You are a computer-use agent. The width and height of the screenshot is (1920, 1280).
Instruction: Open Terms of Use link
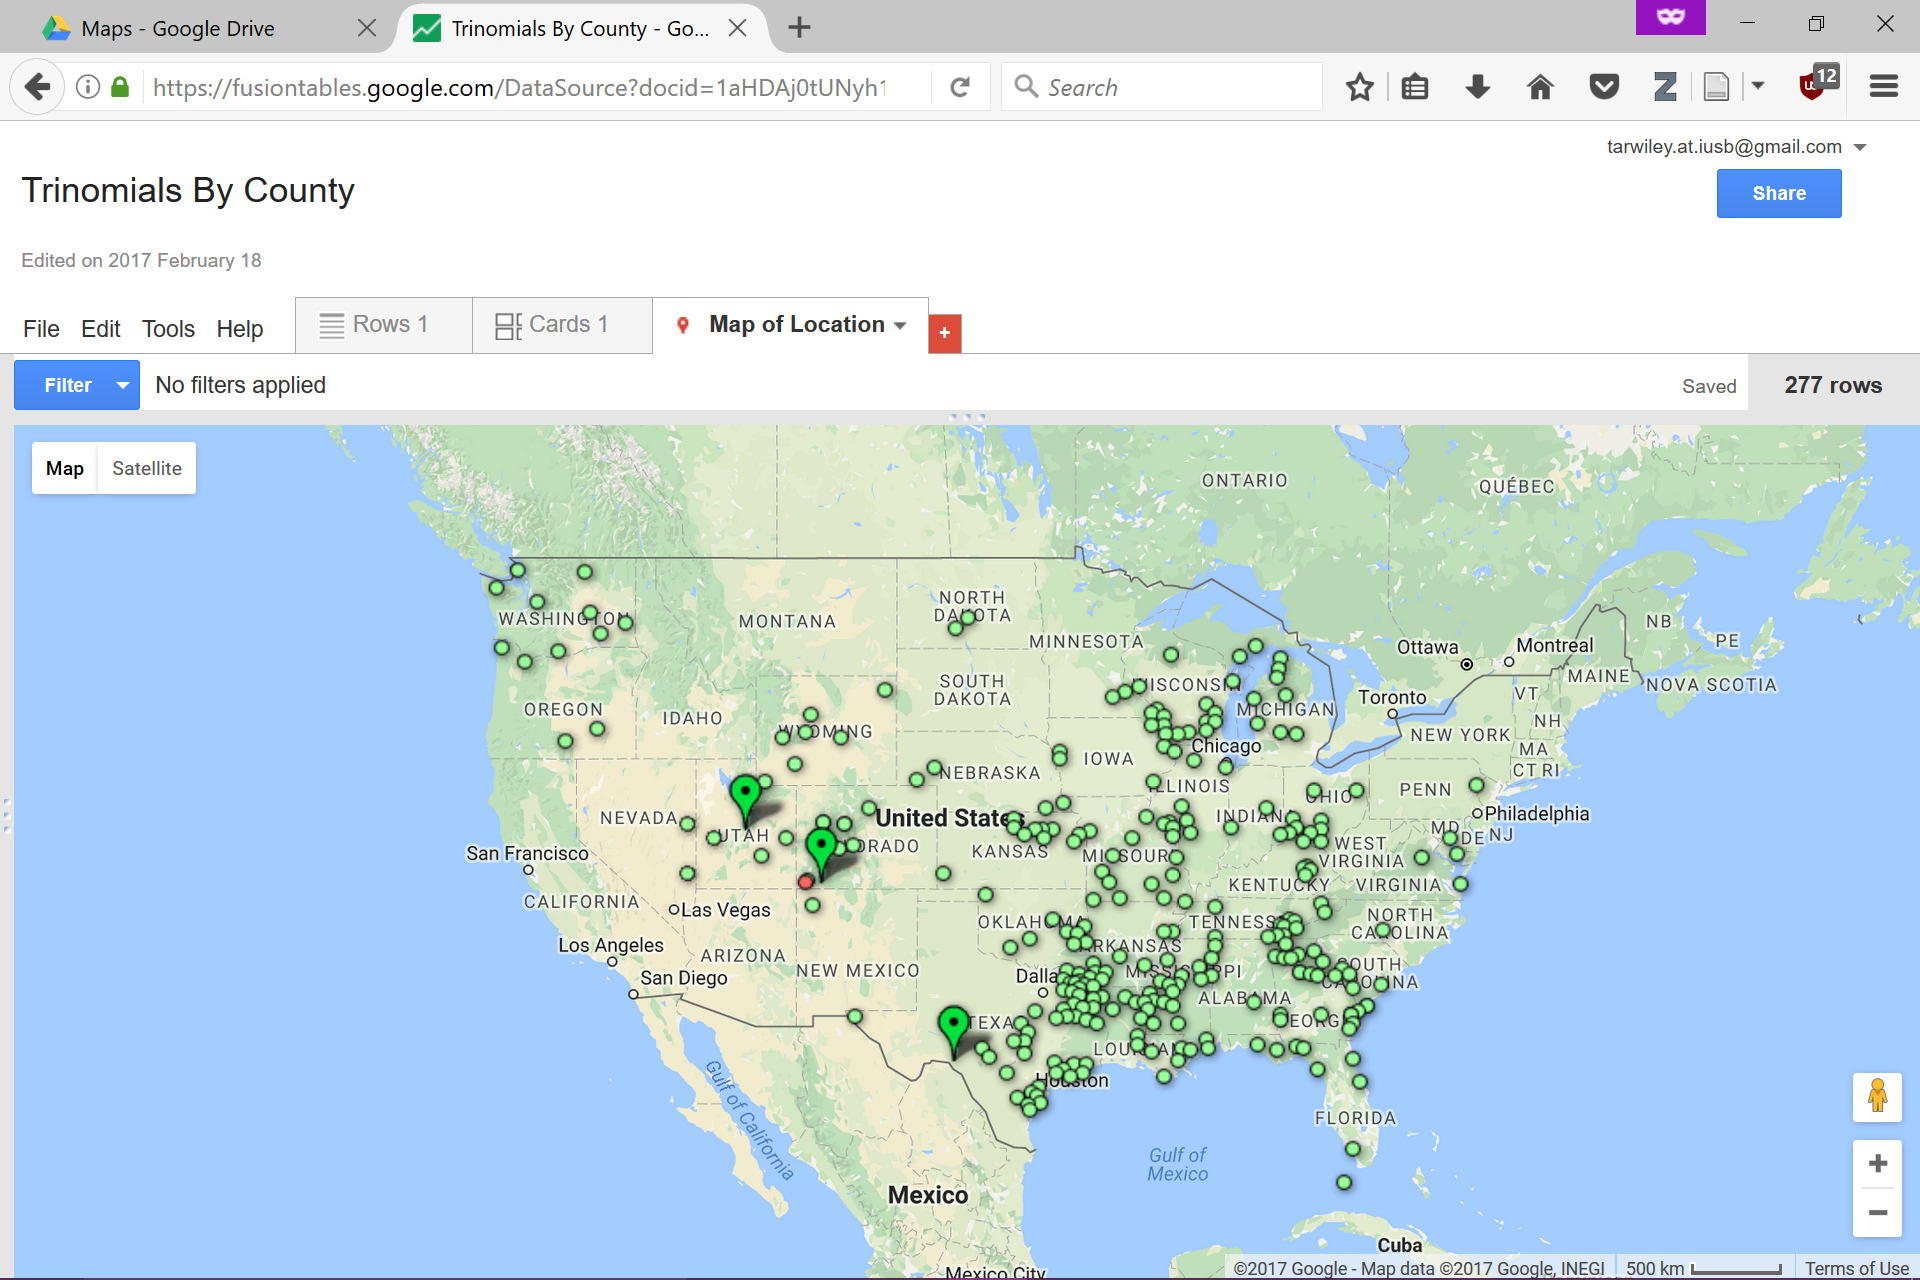coord(1856,1268)
